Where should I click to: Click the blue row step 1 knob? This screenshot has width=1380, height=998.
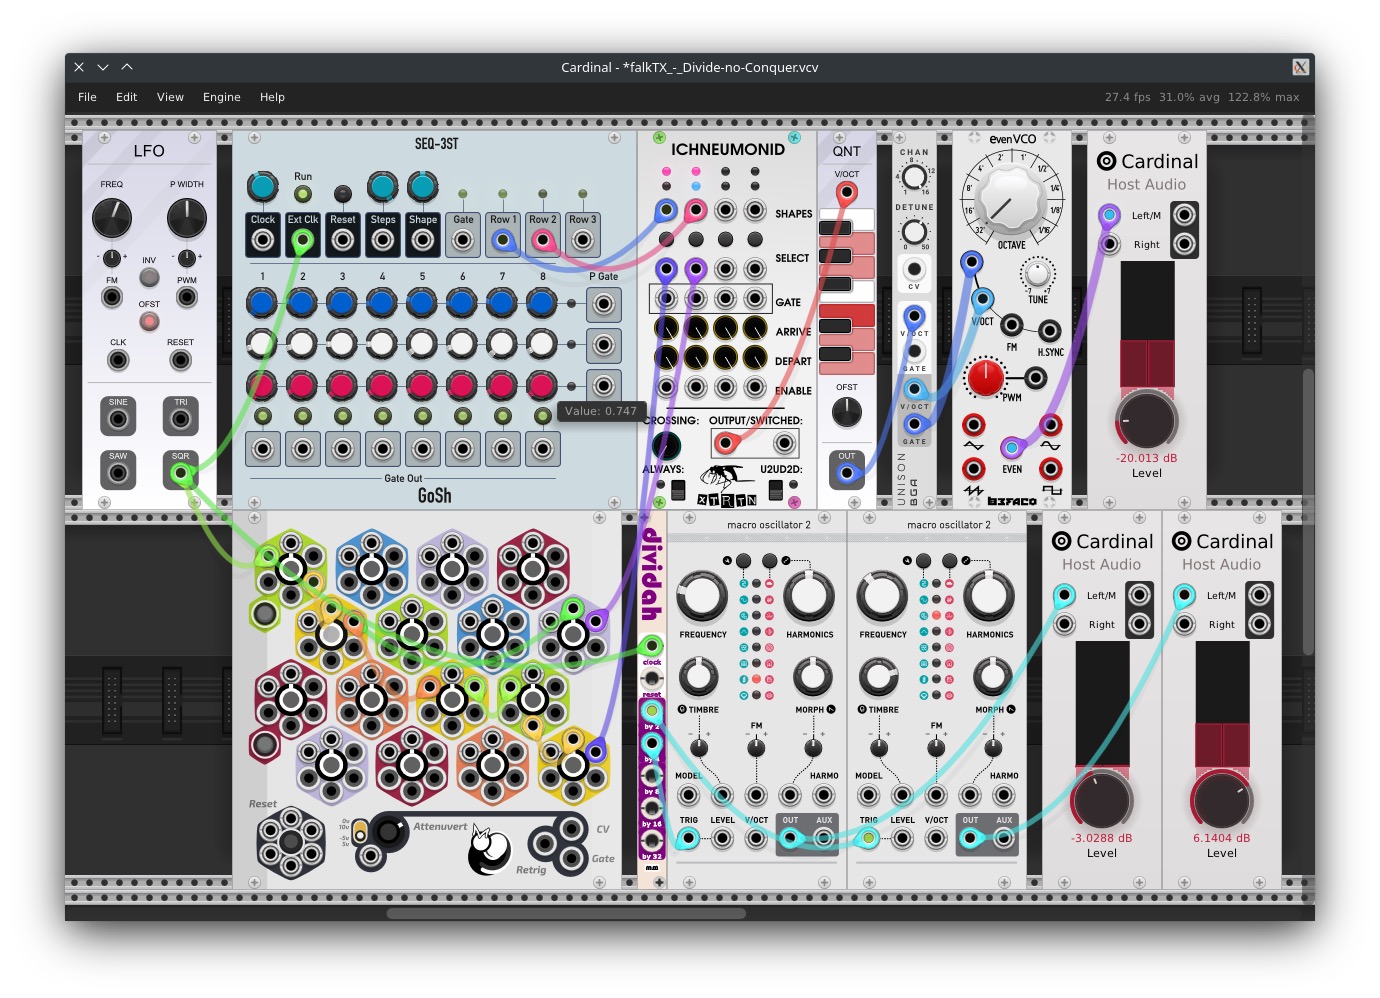pos(262,303)
